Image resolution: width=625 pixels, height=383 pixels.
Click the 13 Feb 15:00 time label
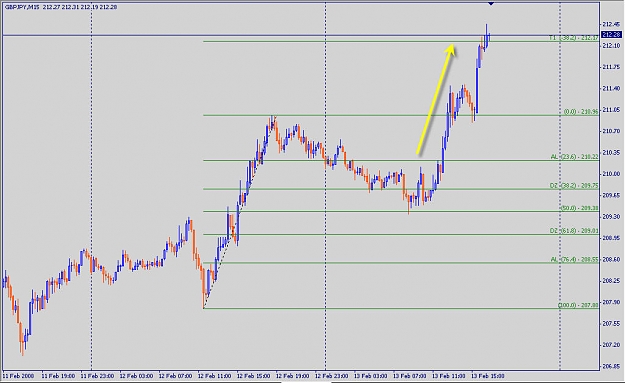(488, 376)
